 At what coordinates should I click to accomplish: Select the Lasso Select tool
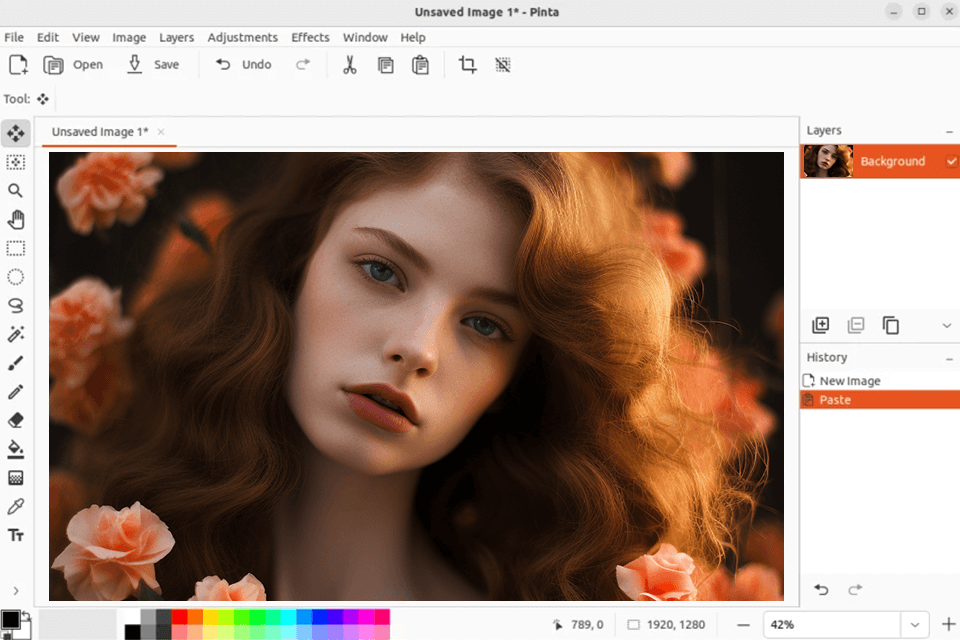click(x=16, y=306)
